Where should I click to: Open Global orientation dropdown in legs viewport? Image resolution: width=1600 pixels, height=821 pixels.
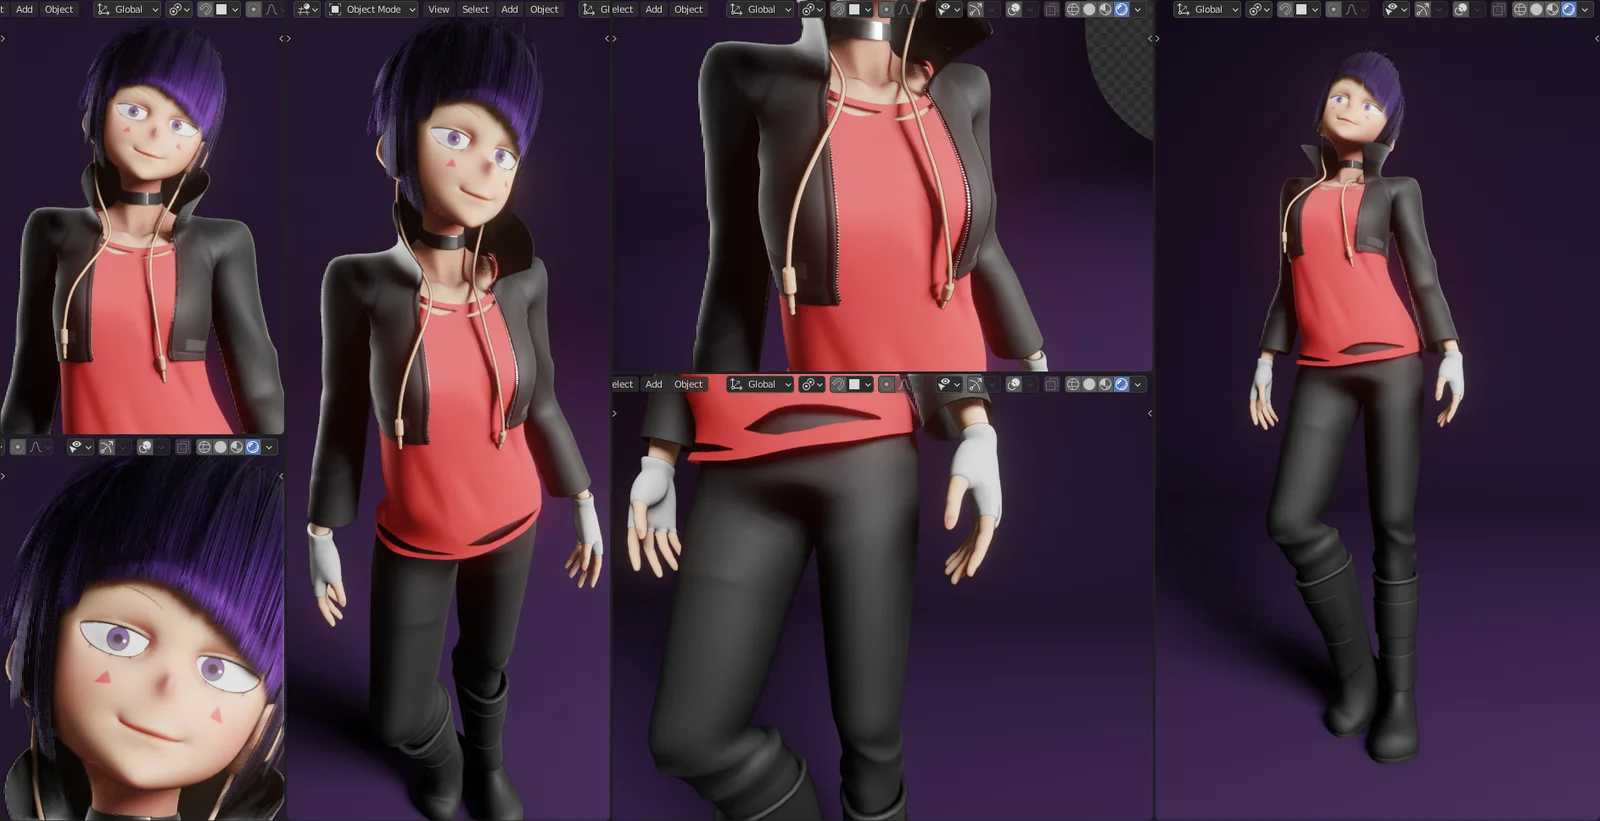(x=761, y=384)
